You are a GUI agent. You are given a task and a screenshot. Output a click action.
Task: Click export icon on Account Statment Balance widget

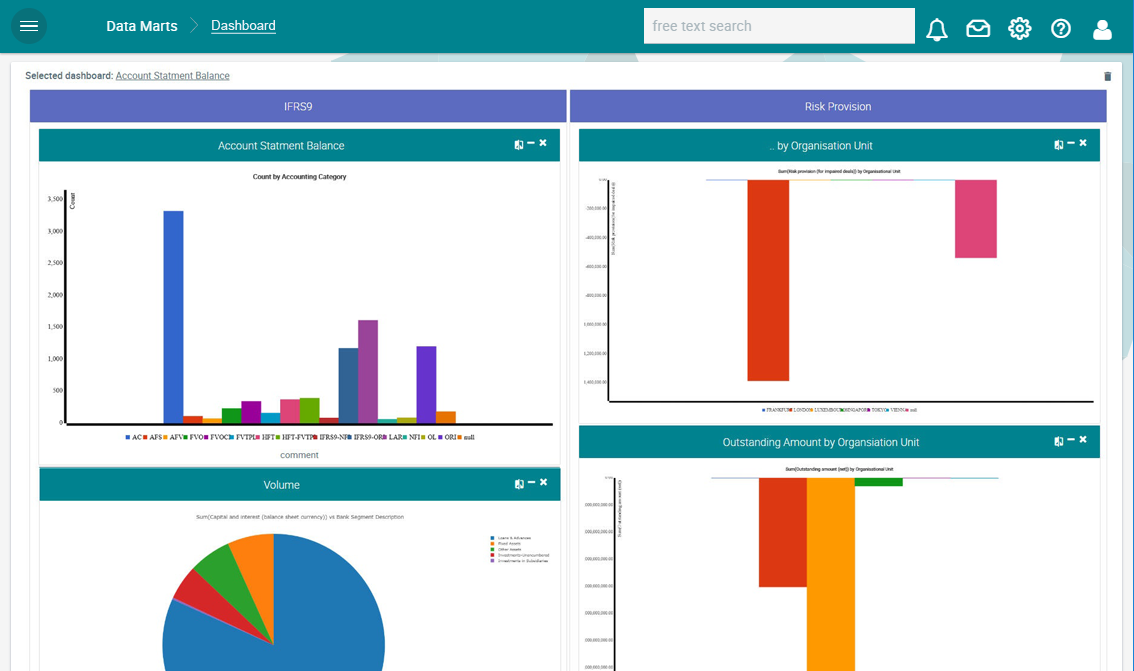[x=519, y=145]
